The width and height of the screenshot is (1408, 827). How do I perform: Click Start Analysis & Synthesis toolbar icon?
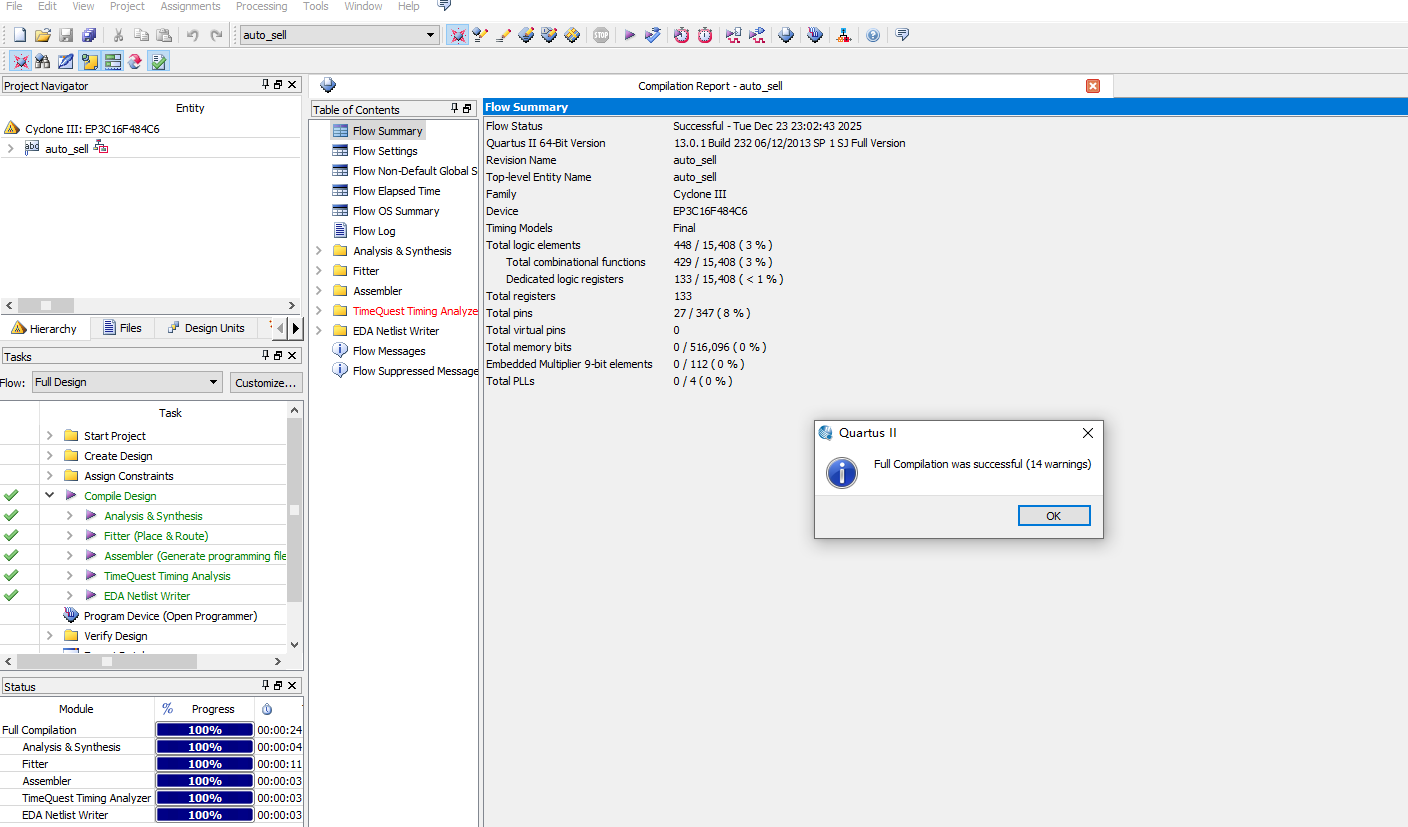click(x=653, y=35)
